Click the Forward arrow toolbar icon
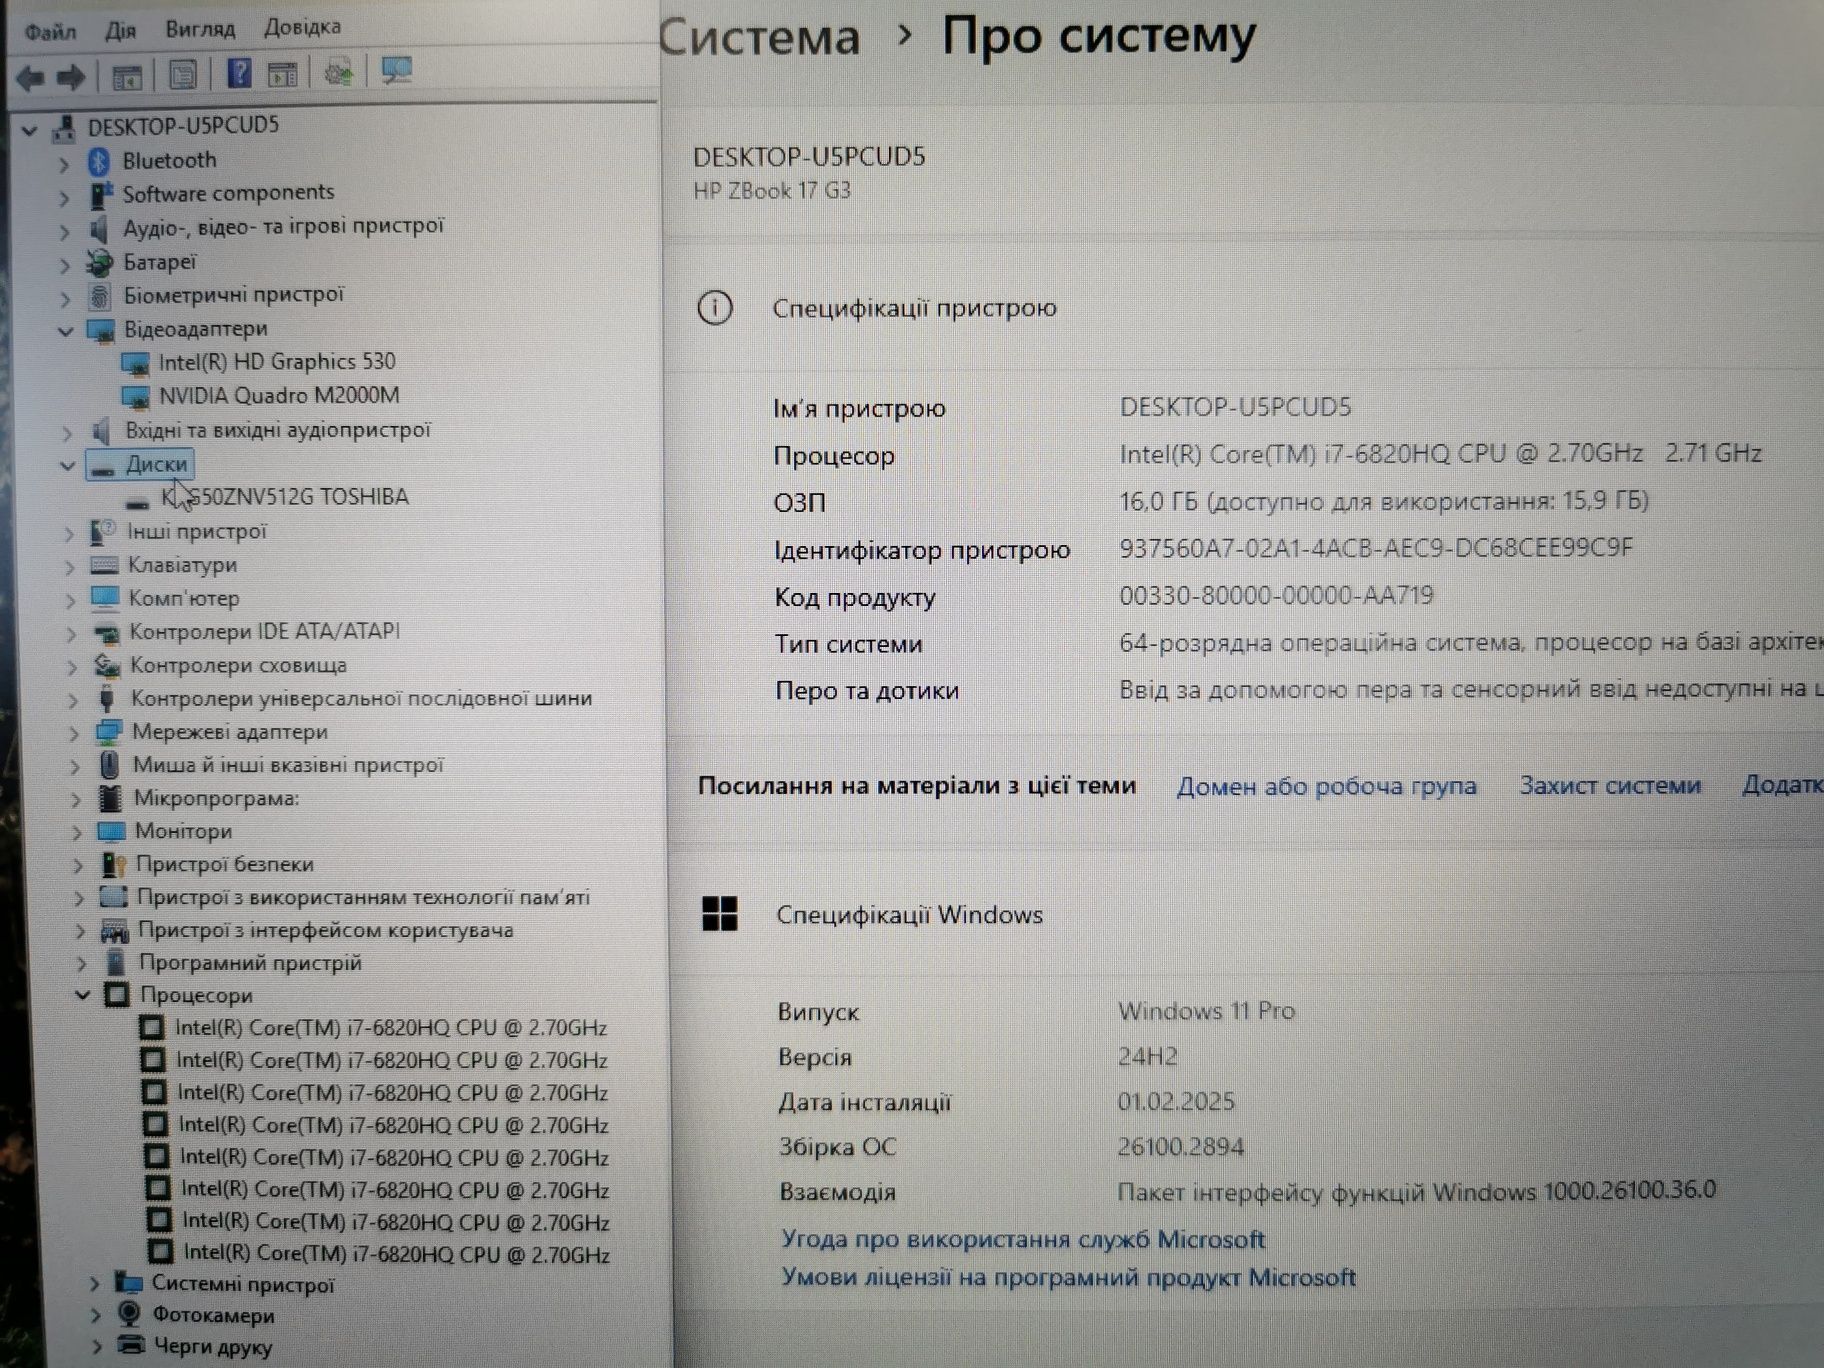The height and width of the screenshot is (1368, 1824). [x=70, y=77]
